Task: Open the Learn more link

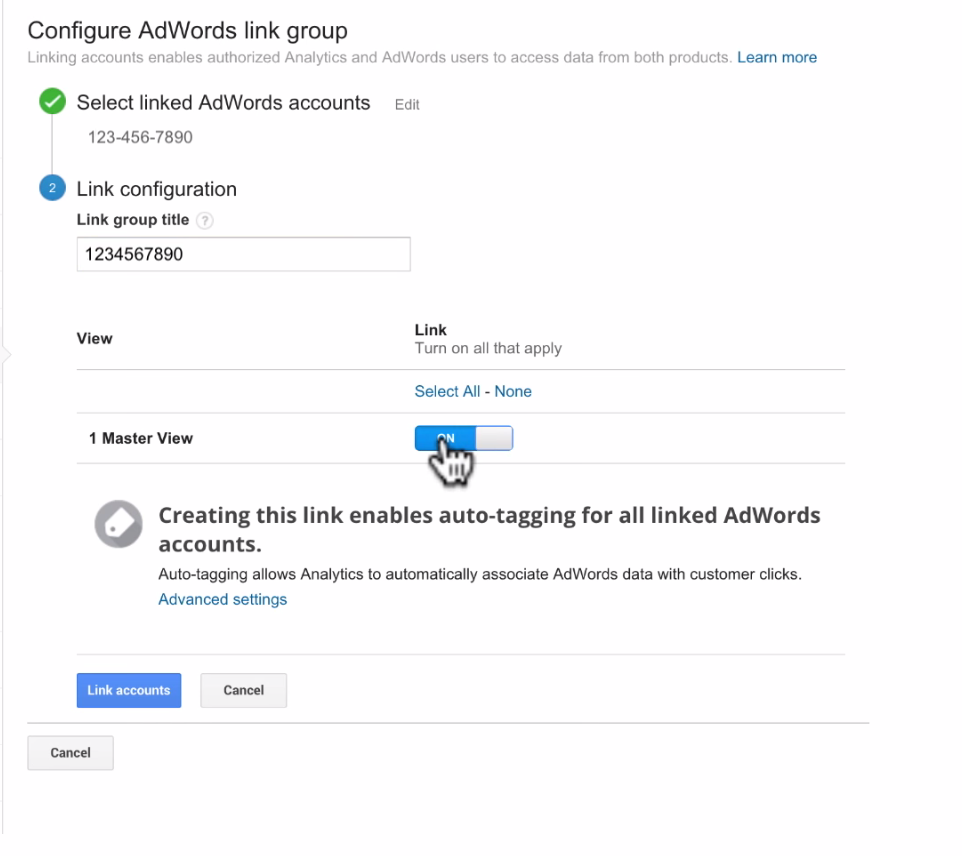Action: point(777,57)
